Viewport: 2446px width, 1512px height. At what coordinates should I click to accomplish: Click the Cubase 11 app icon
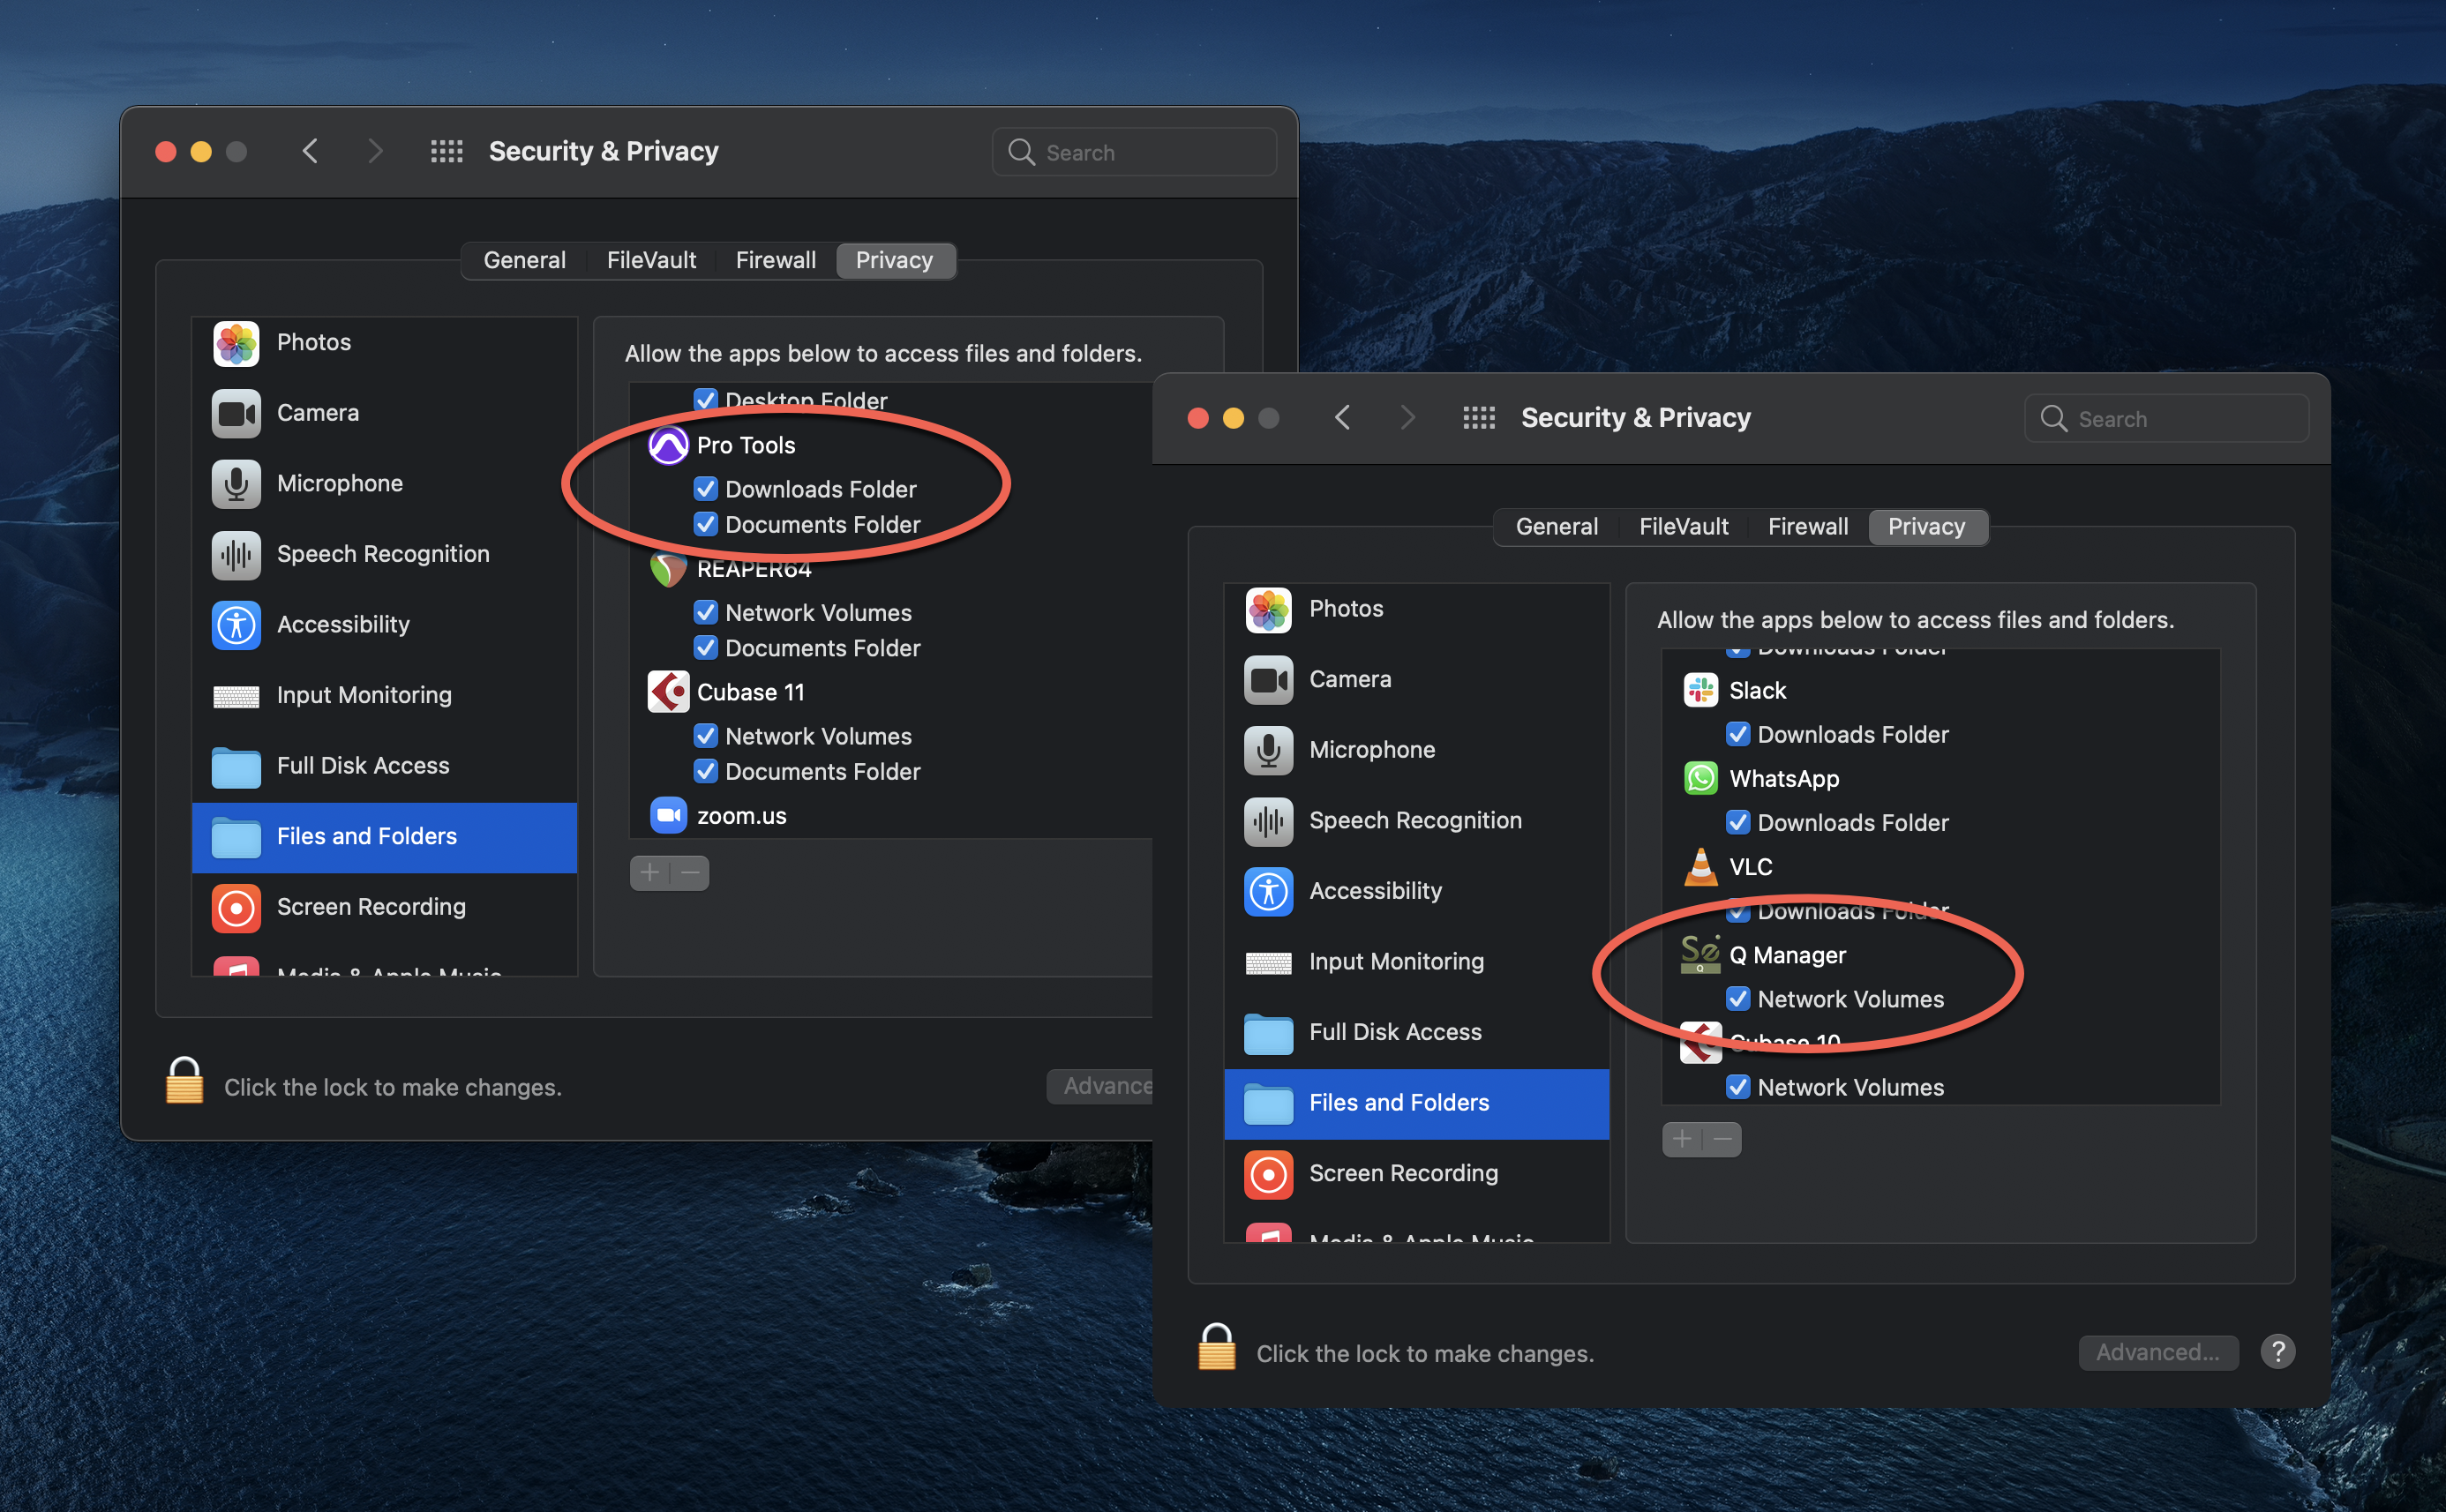[668, 692]
